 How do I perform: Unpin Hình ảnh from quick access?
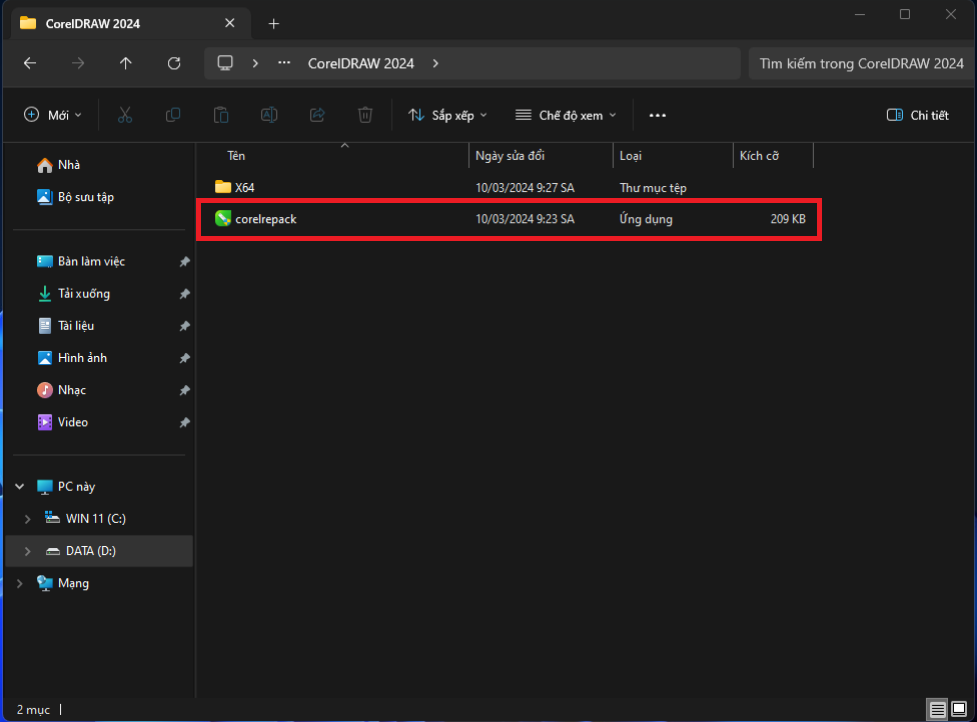[x=184, y=358]
